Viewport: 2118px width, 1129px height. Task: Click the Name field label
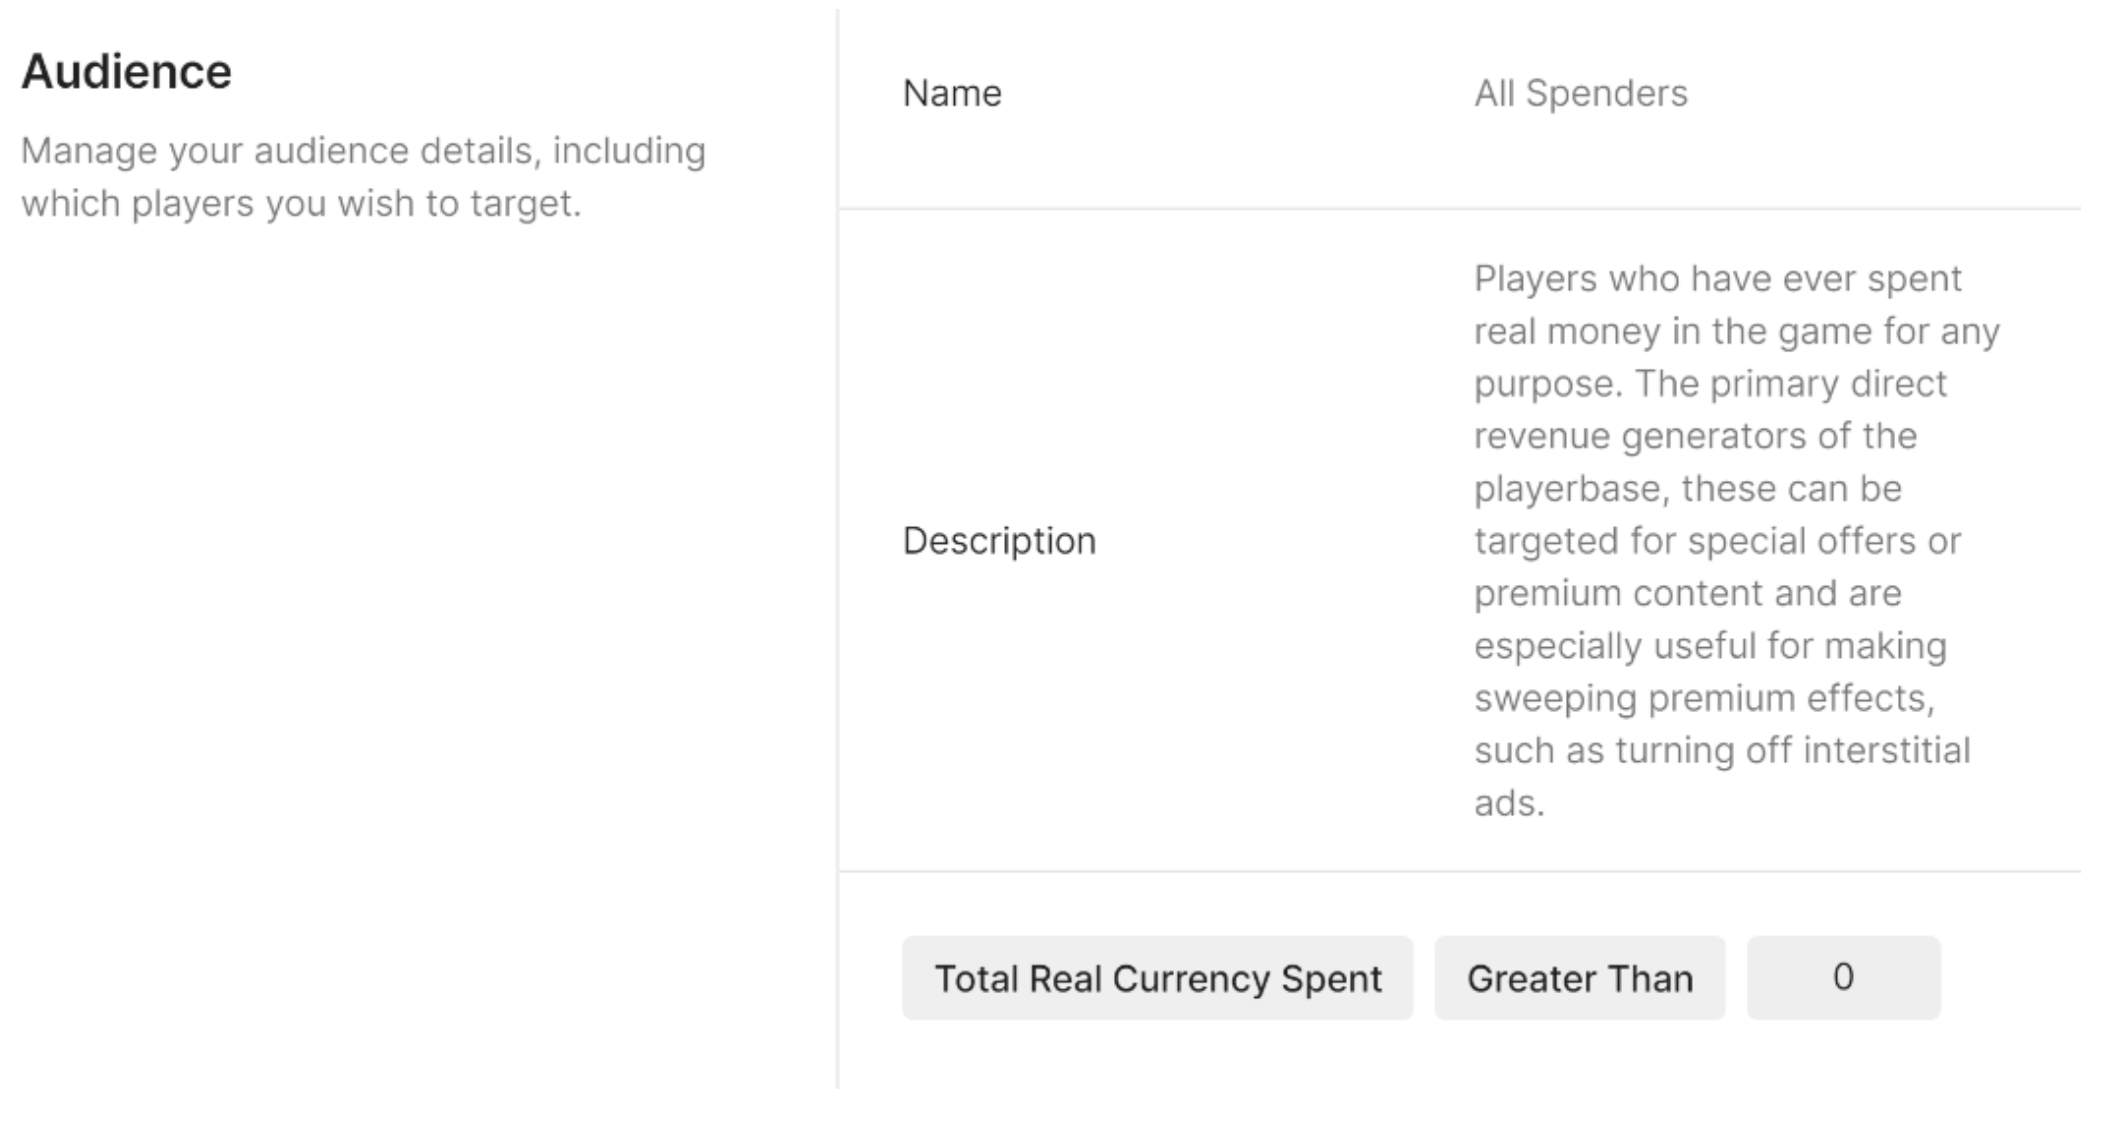coord(952,94)
